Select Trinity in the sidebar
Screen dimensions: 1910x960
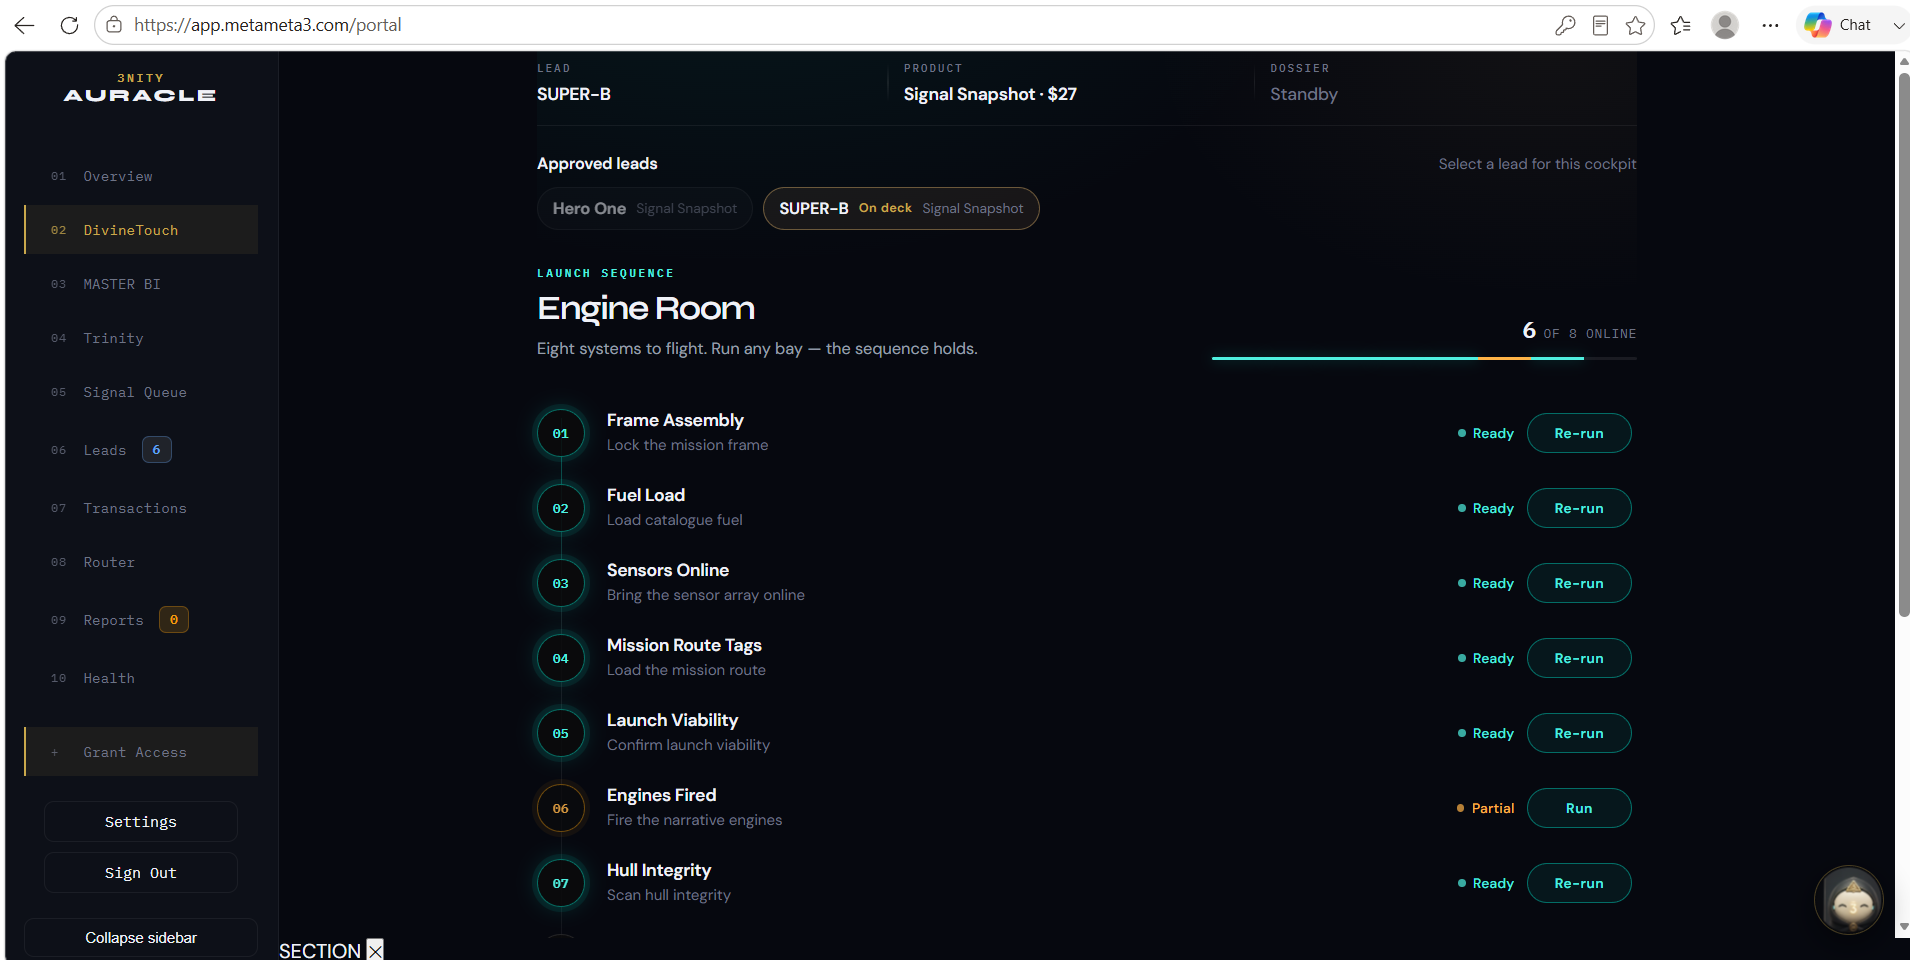pos(141,338)
